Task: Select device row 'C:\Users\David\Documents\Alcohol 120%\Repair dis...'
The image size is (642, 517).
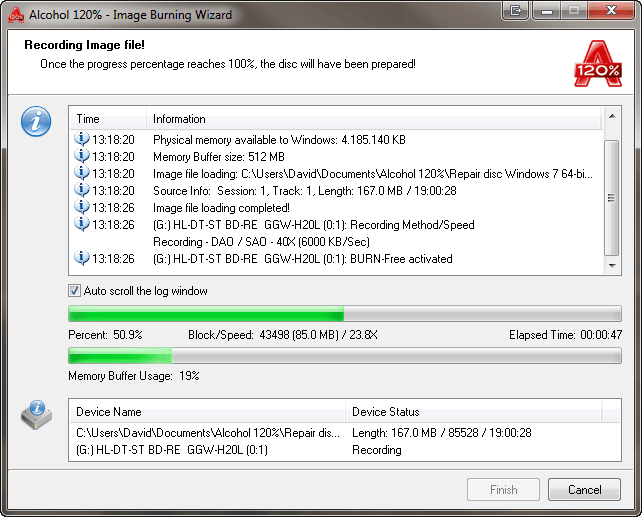Action: 208,433
